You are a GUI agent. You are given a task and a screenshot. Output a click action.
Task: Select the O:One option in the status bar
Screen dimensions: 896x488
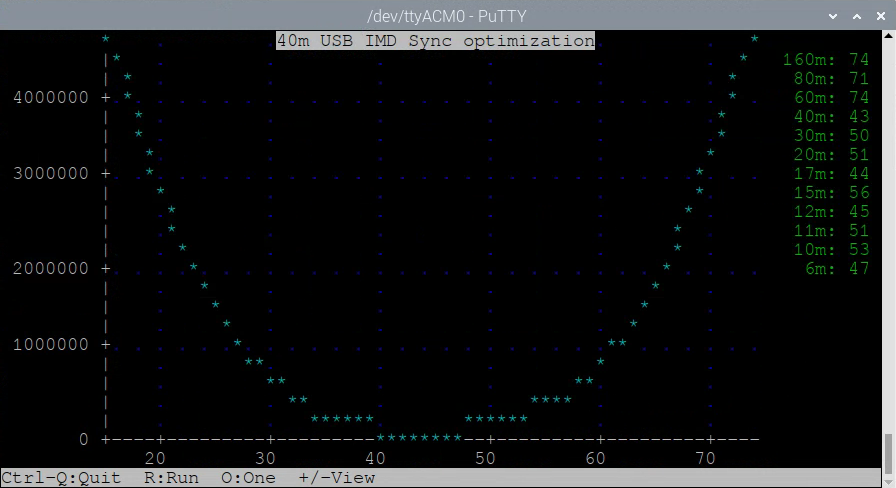click(x=248, y=478)
